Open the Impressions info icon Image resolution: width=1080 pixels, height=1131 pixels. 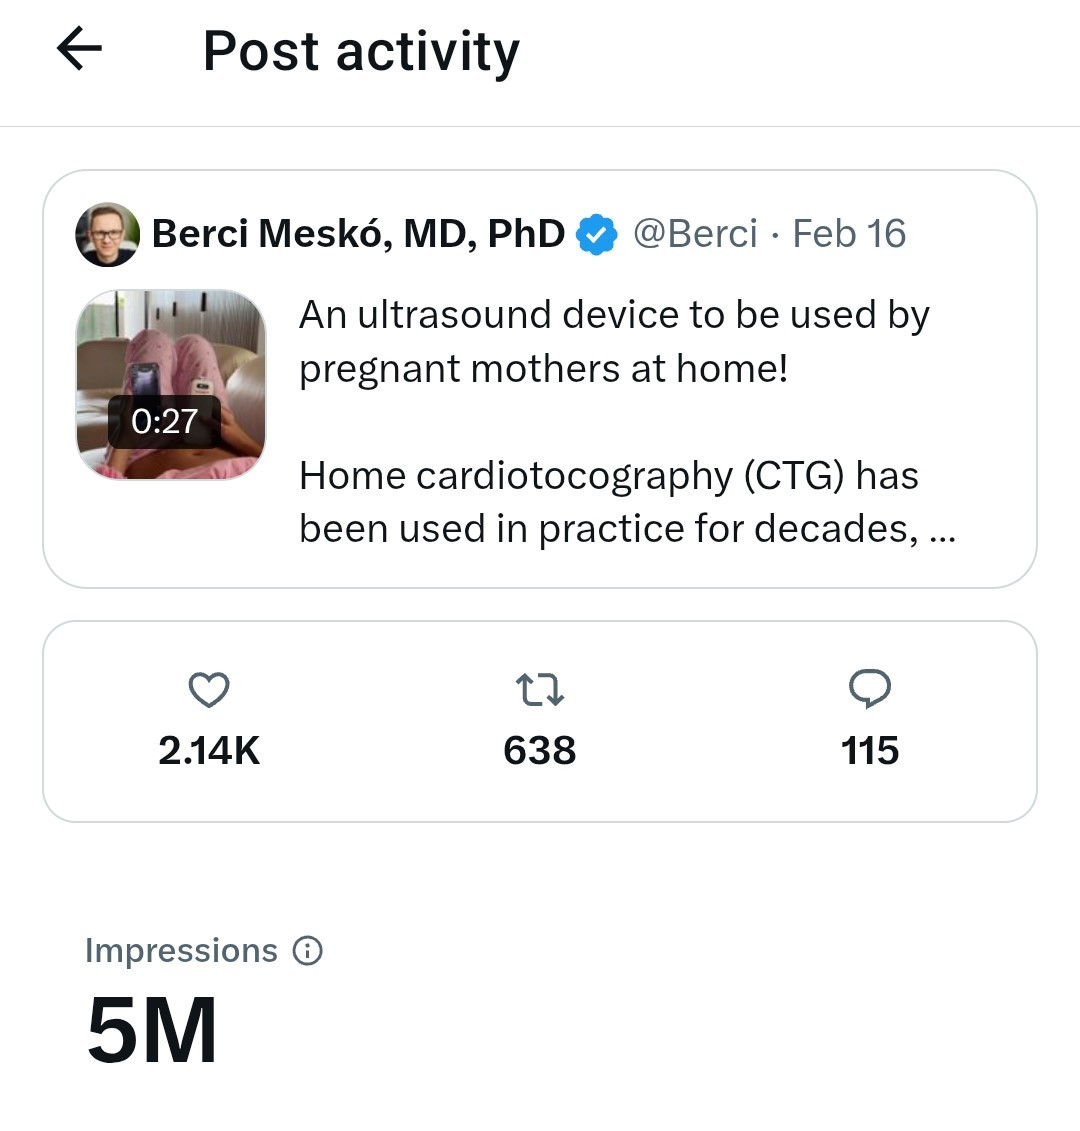(308, 950)
